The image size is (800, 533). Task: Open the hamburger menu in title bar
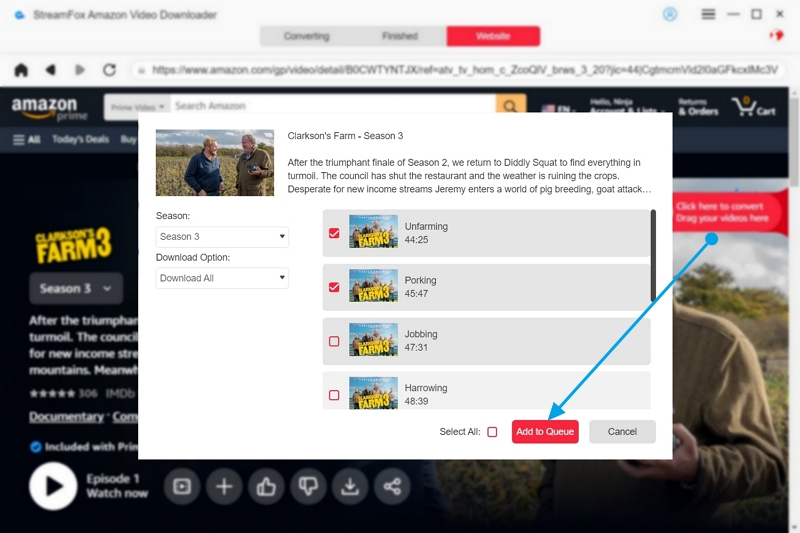click(708, 14)
